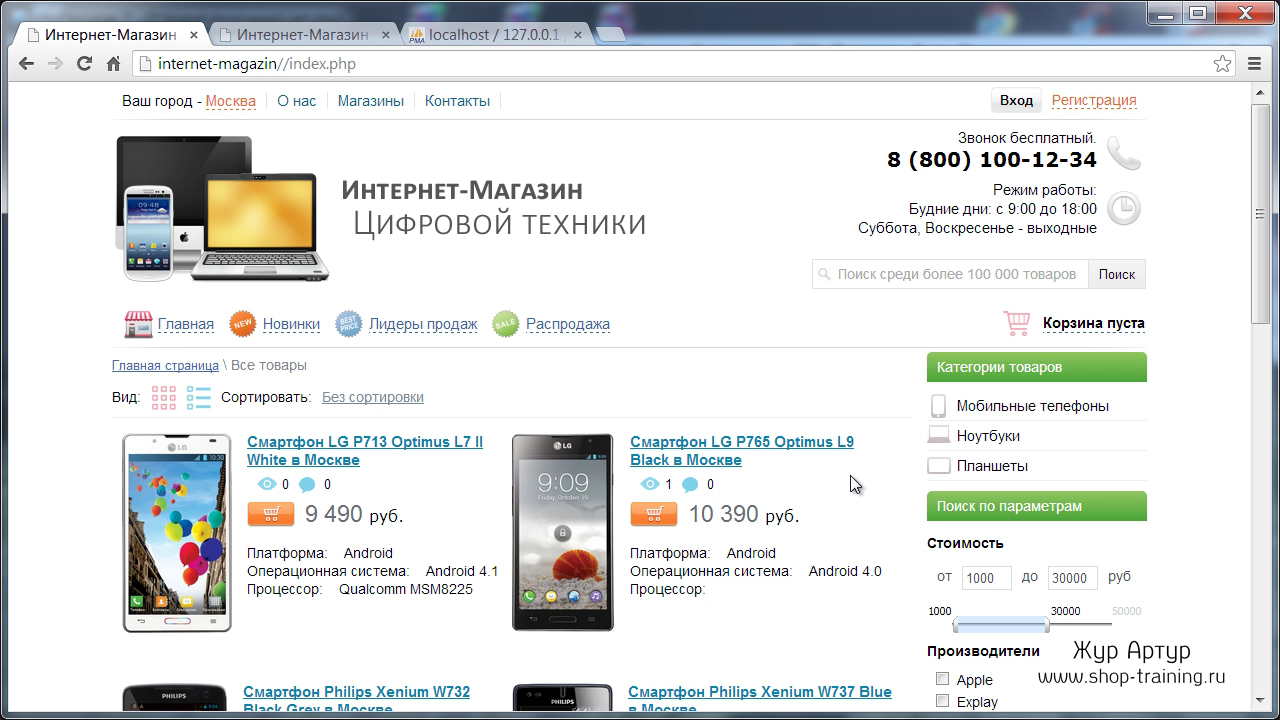Open the Без сортировки sorting dropdown
The image size is (1280, 720).
pyautogui.click(x=373, y=397)
